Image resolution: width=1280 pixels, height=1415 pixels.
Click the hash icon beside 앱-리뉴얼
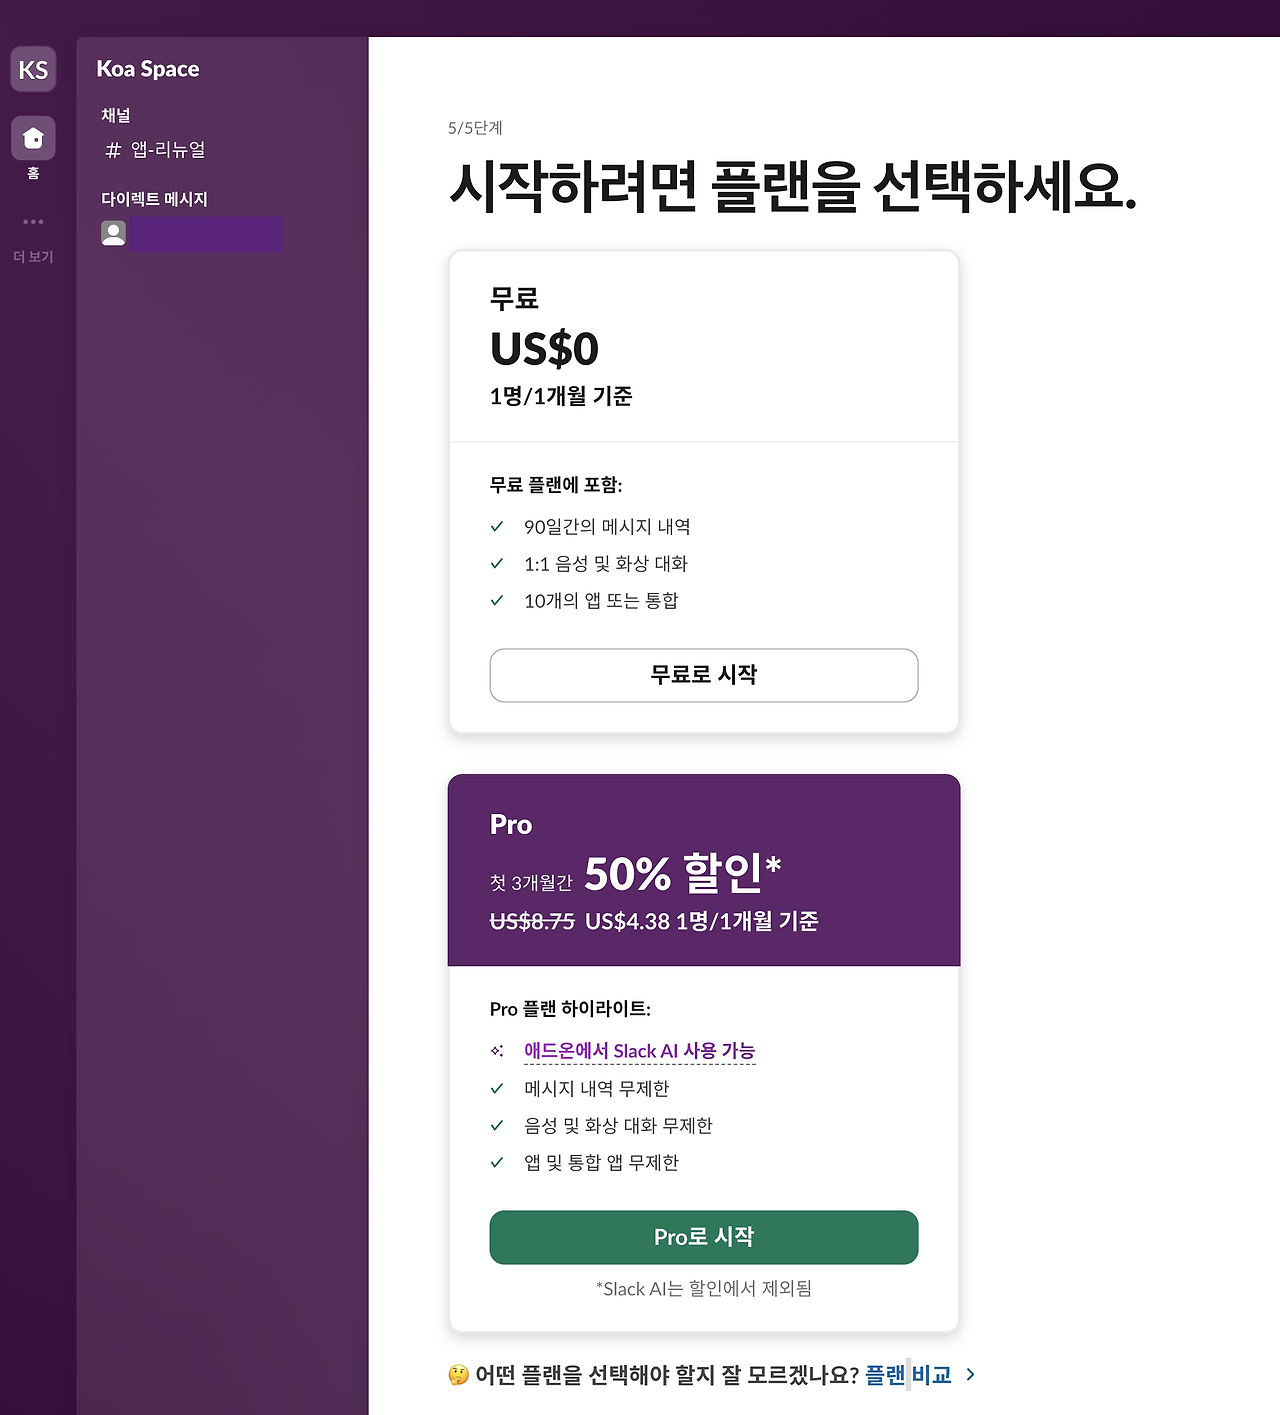point(113,150)
